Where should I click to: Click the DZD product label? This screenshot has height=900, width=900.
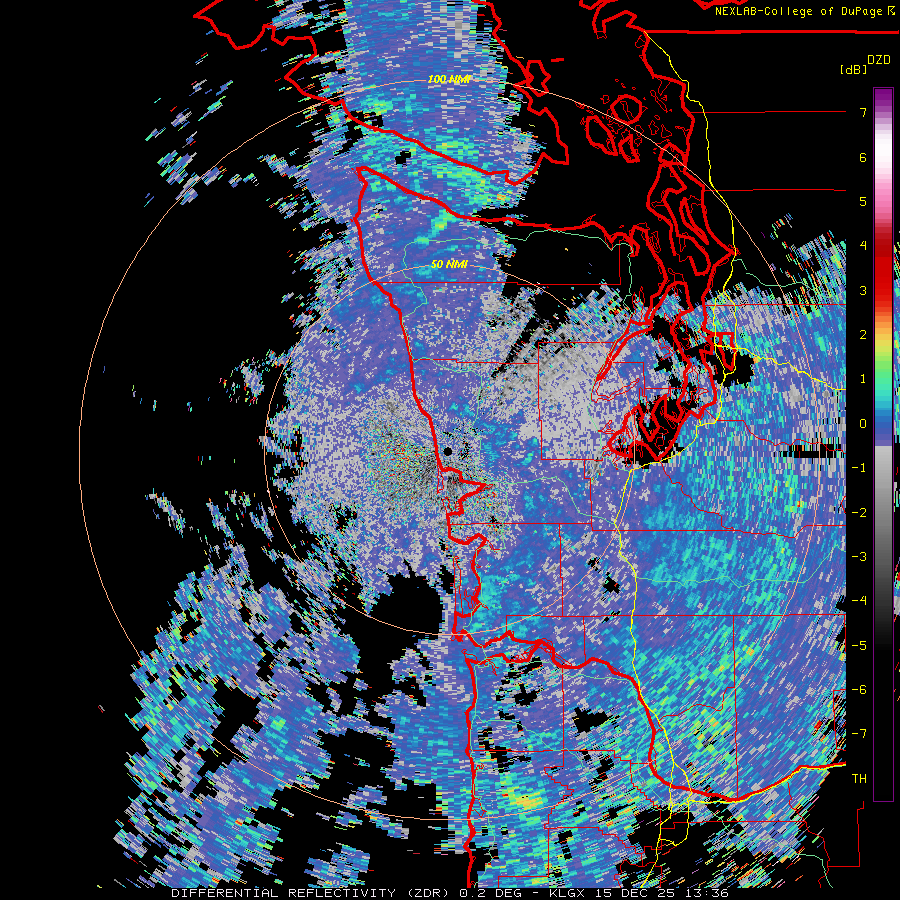[x=879, y=60]
